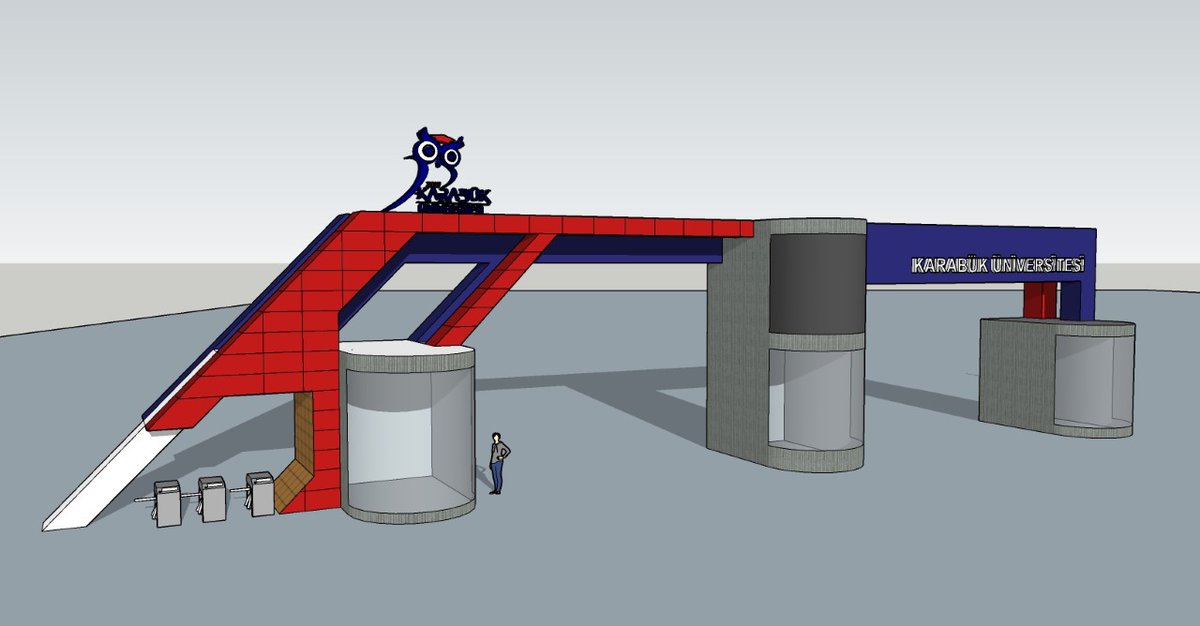Select the standing human figure model
The image size is (1200, 626).
coord(498,463)
